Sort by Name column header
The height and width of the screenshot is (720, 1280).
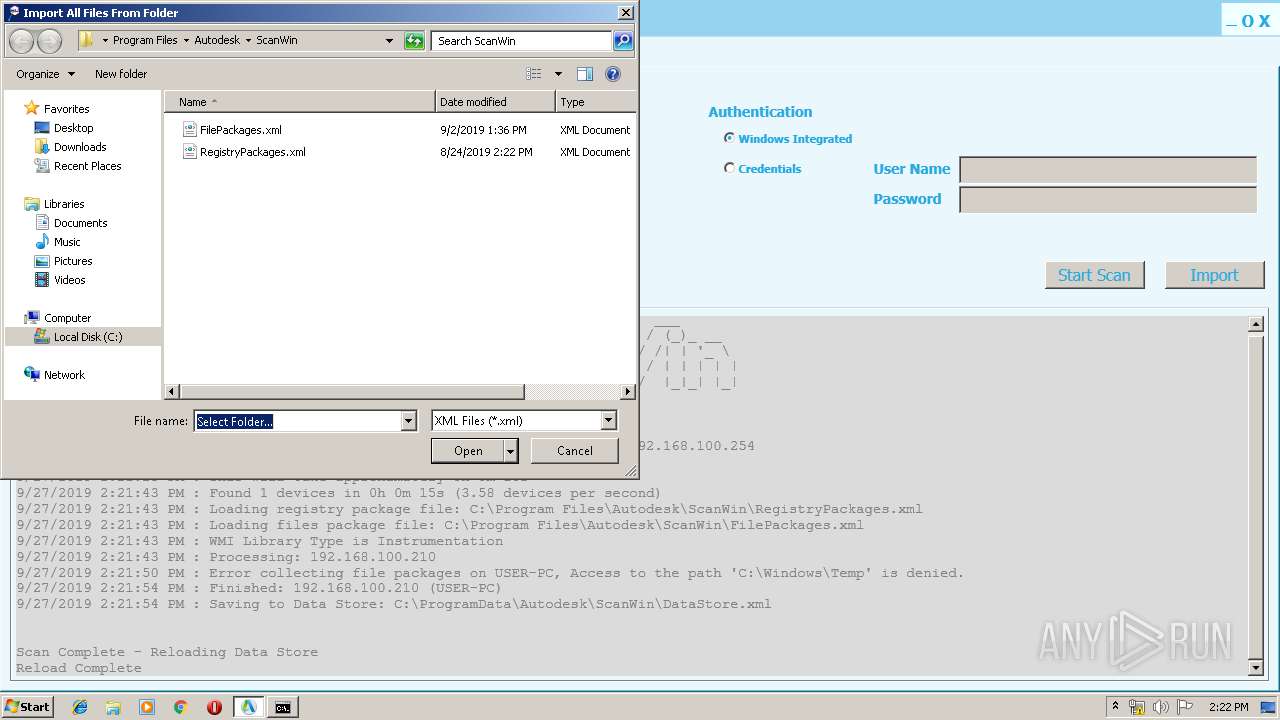click(x=300, y=102)
